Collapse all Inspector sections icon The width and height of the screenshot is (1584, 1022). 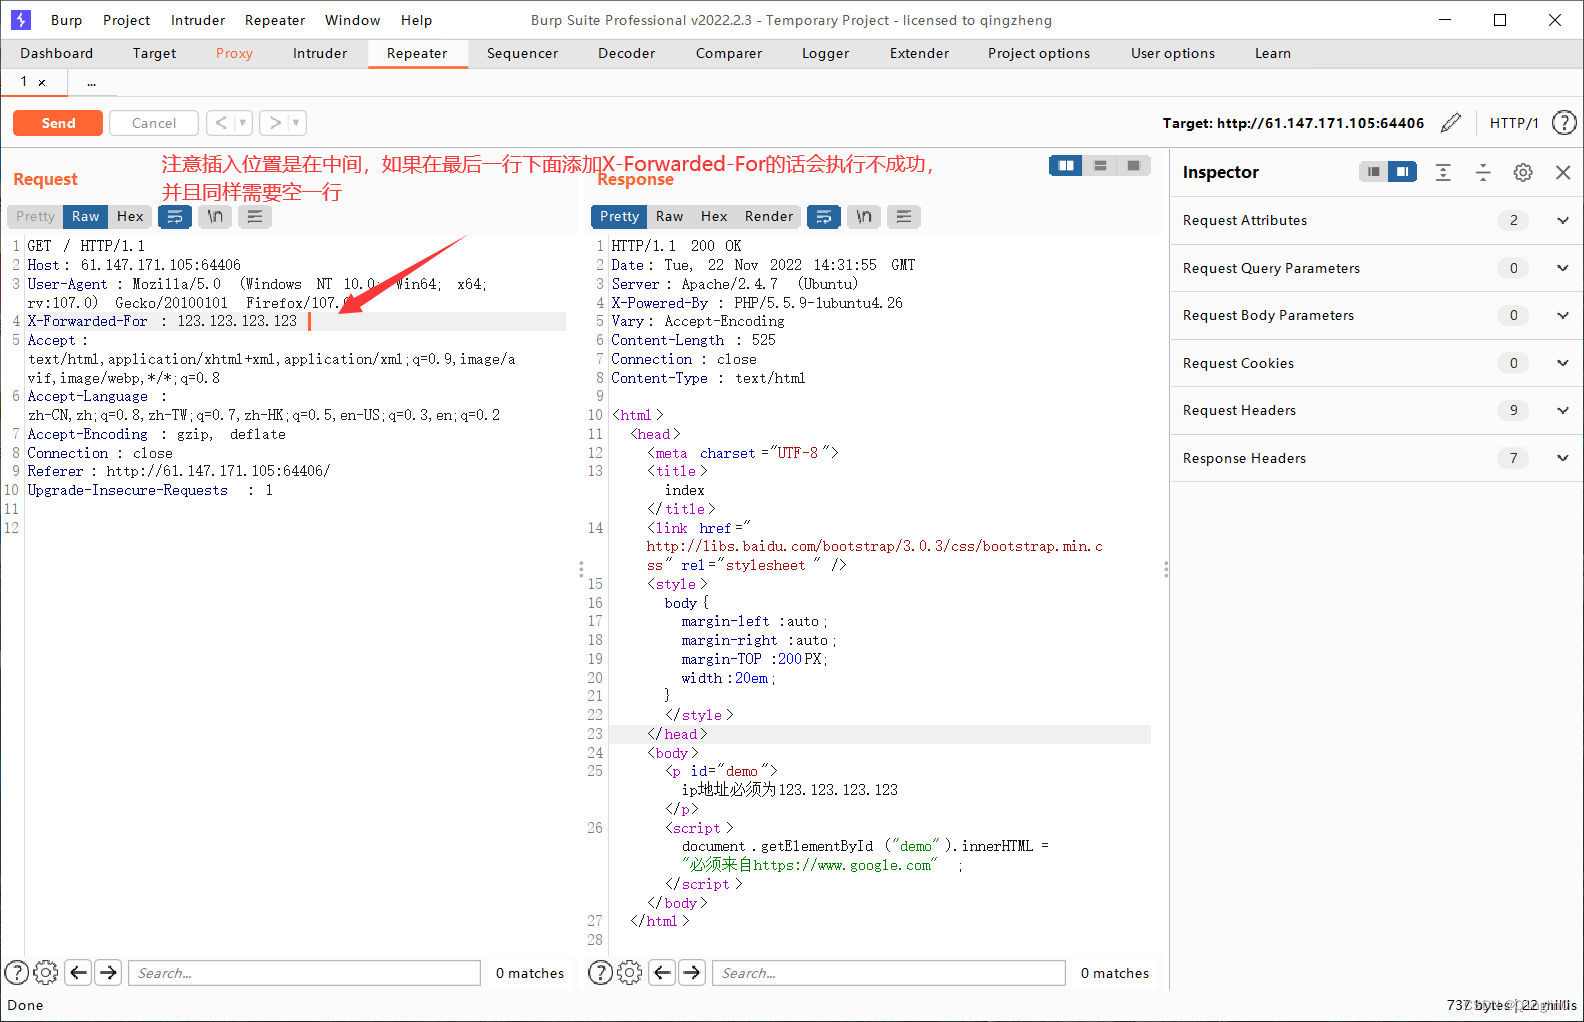1483,172
